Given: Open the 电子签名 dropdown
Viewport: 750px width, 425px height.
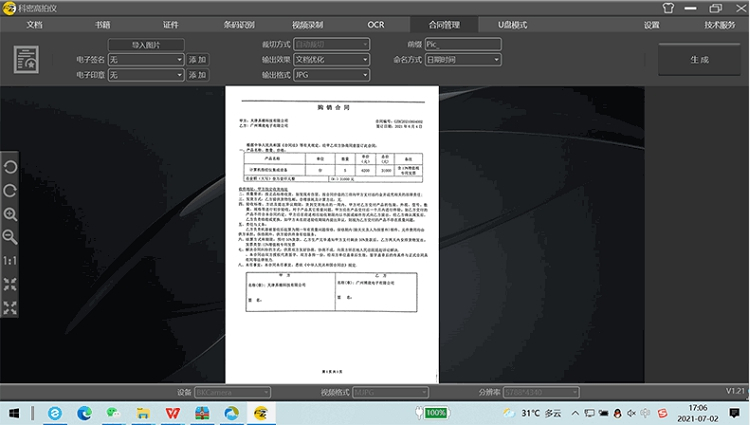Looking at the screenshot, I should tap(145, 60).
